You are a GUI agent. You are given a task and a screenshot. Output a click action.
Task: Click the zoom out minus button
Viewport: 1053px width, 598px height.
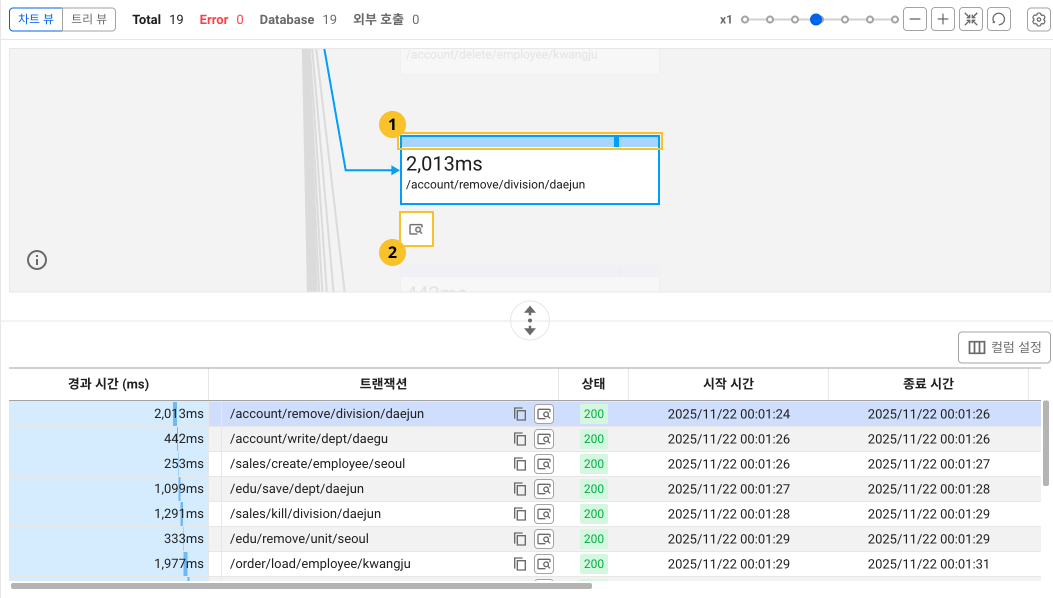(914, 20)
